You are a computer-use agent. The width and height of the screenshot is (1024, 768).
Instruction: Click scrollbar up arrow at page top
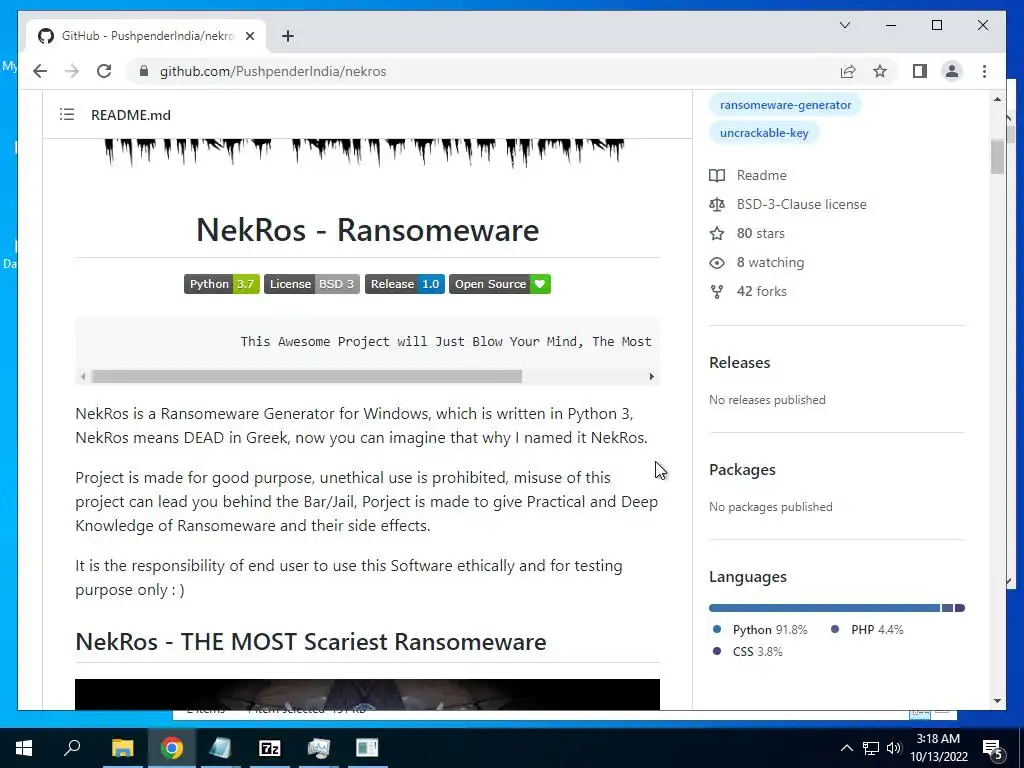(997, 99)
